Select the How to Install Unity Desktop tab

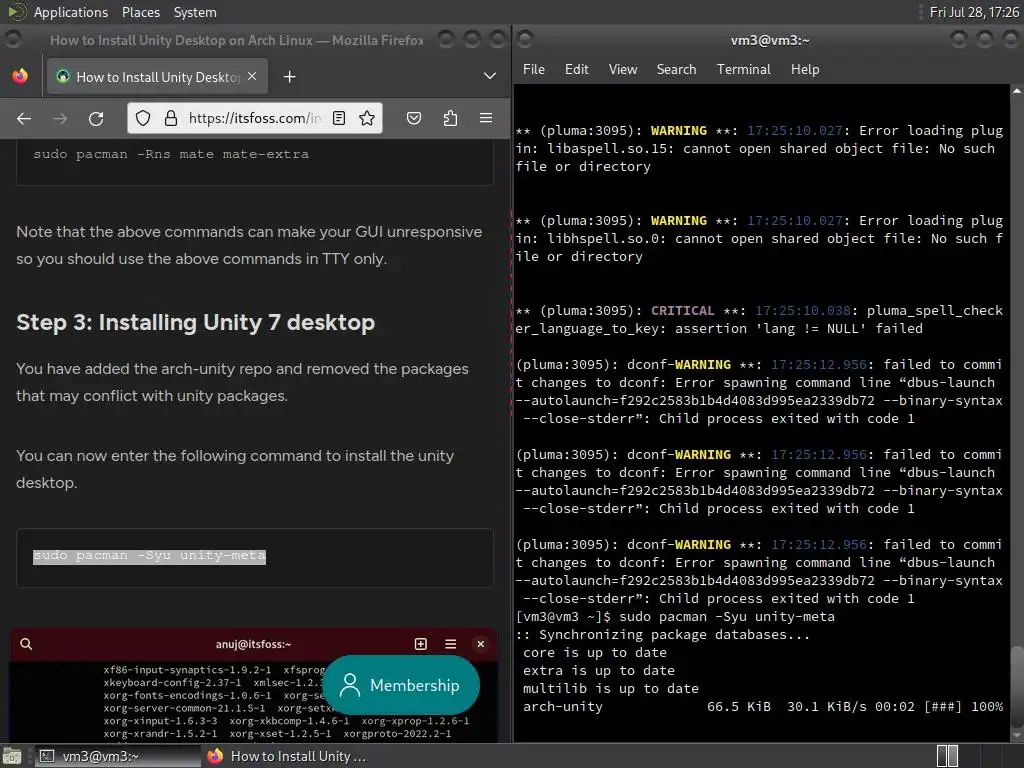156,77
